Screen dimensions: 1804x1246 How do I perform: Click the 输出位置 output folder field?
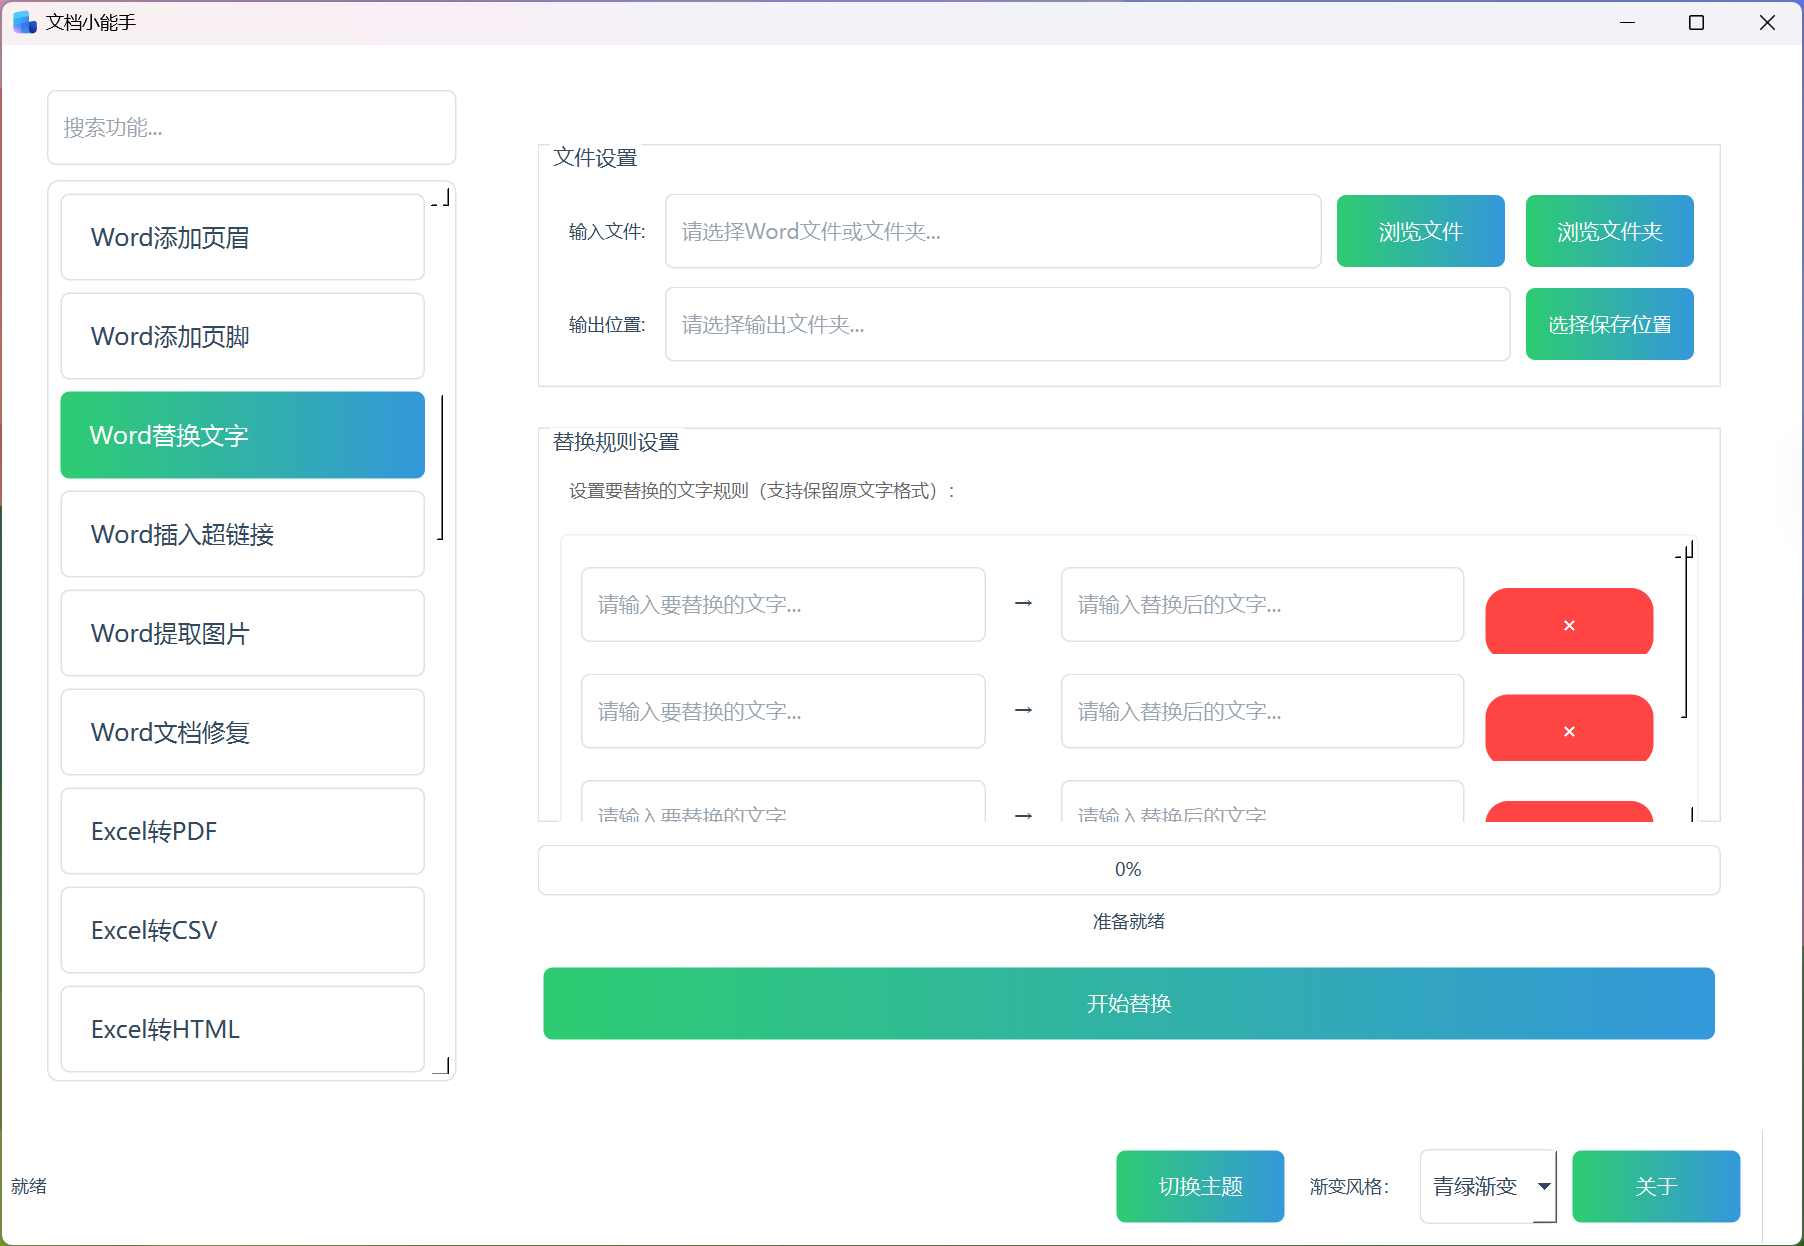click(1088, 323)
